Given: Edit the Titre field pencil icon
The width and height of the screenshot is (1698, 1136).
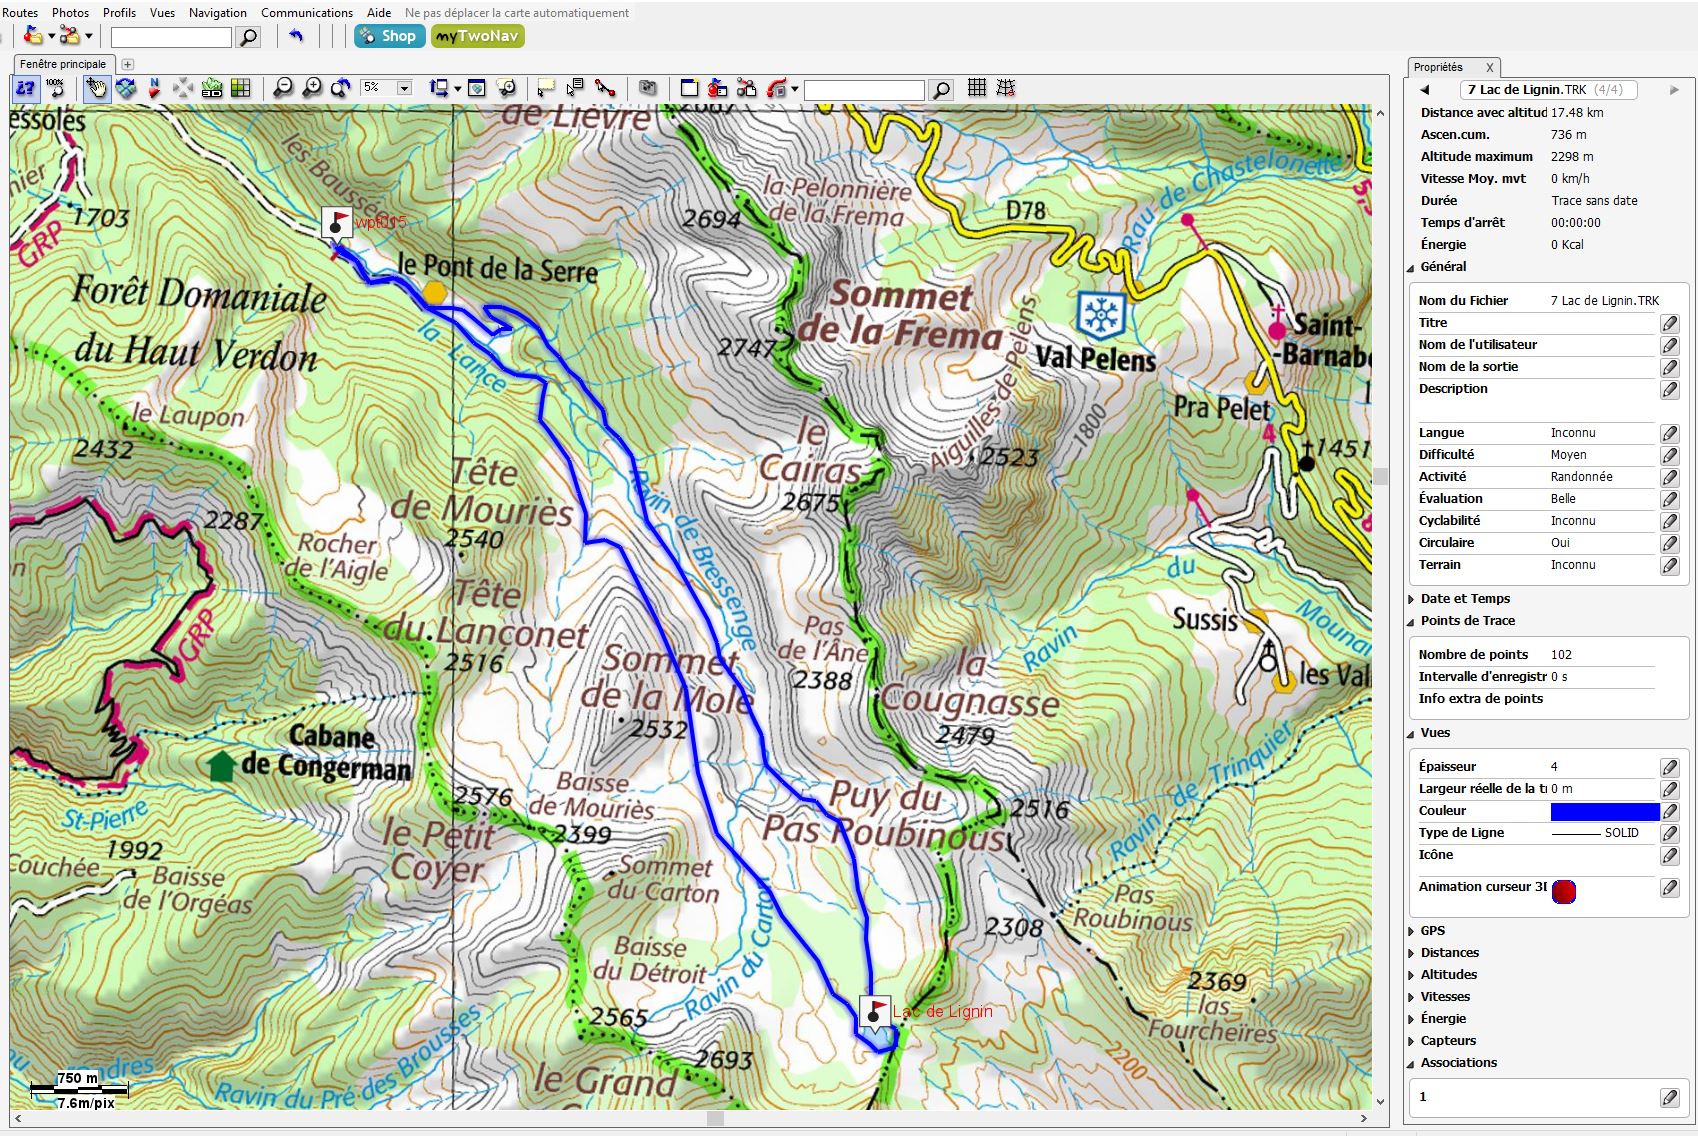Looking at the screenshot, I should (1669, 323).
